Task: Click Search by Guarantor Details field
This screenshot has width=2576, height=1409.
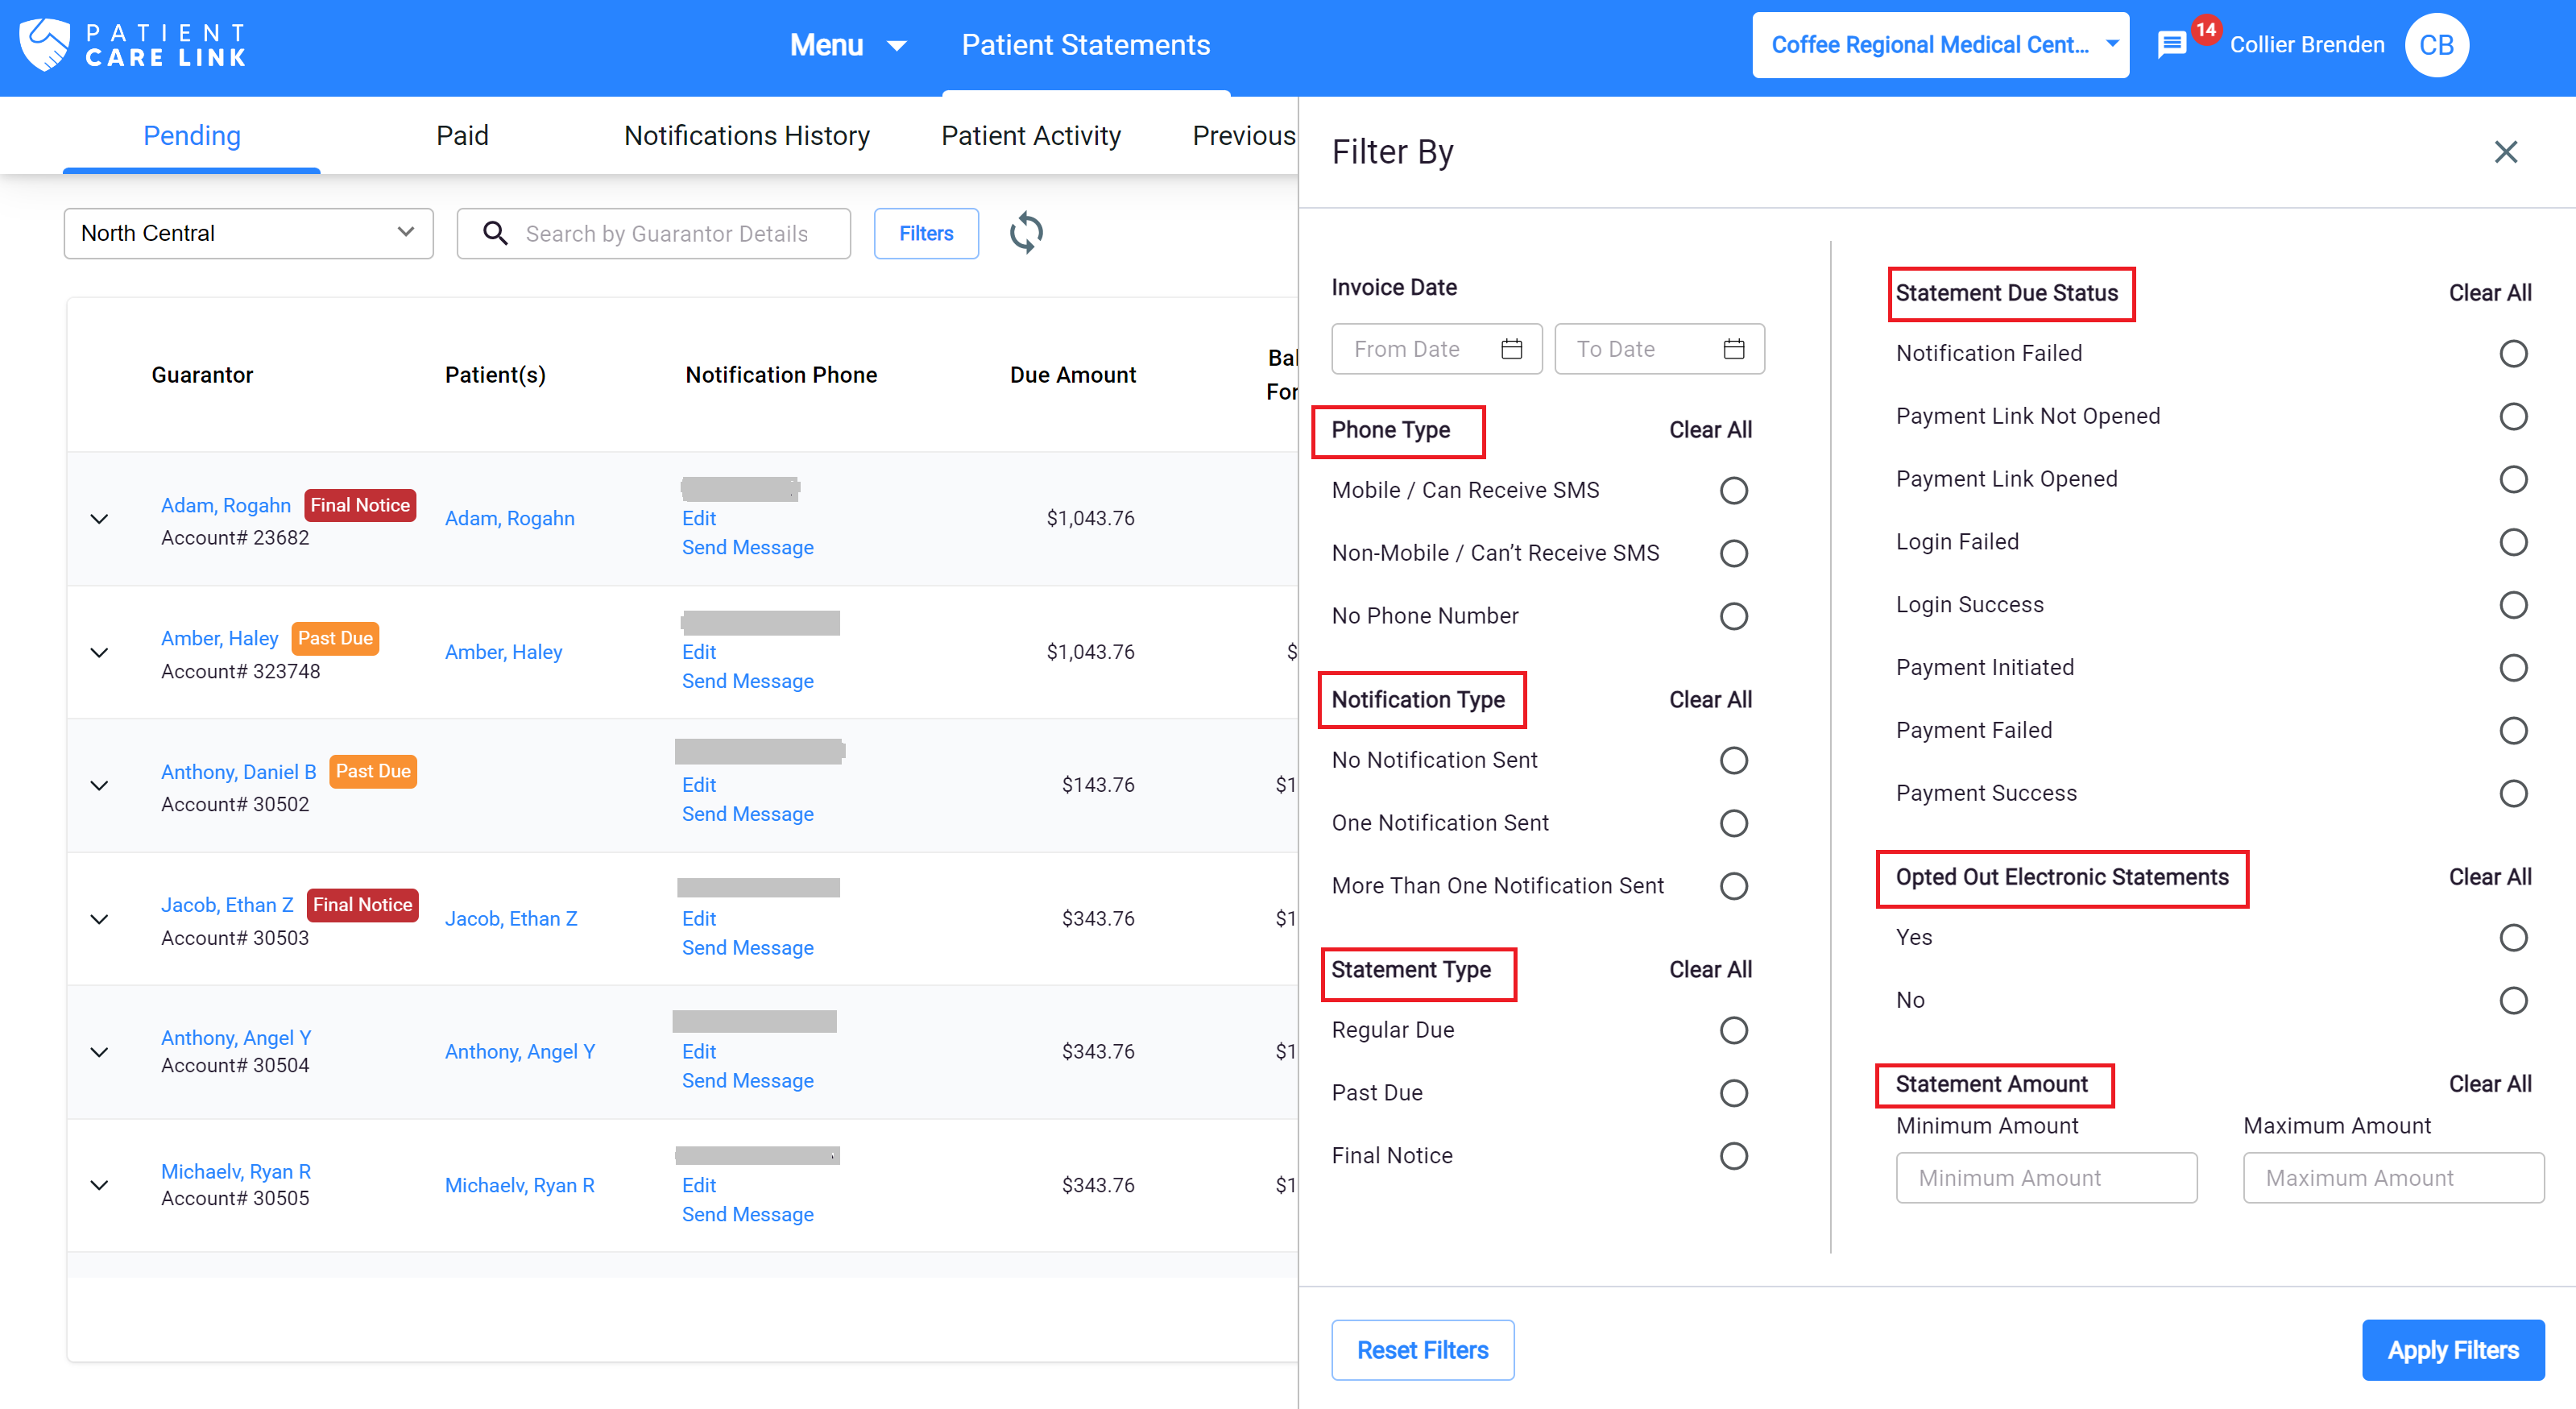Action: tap(654, 233)
